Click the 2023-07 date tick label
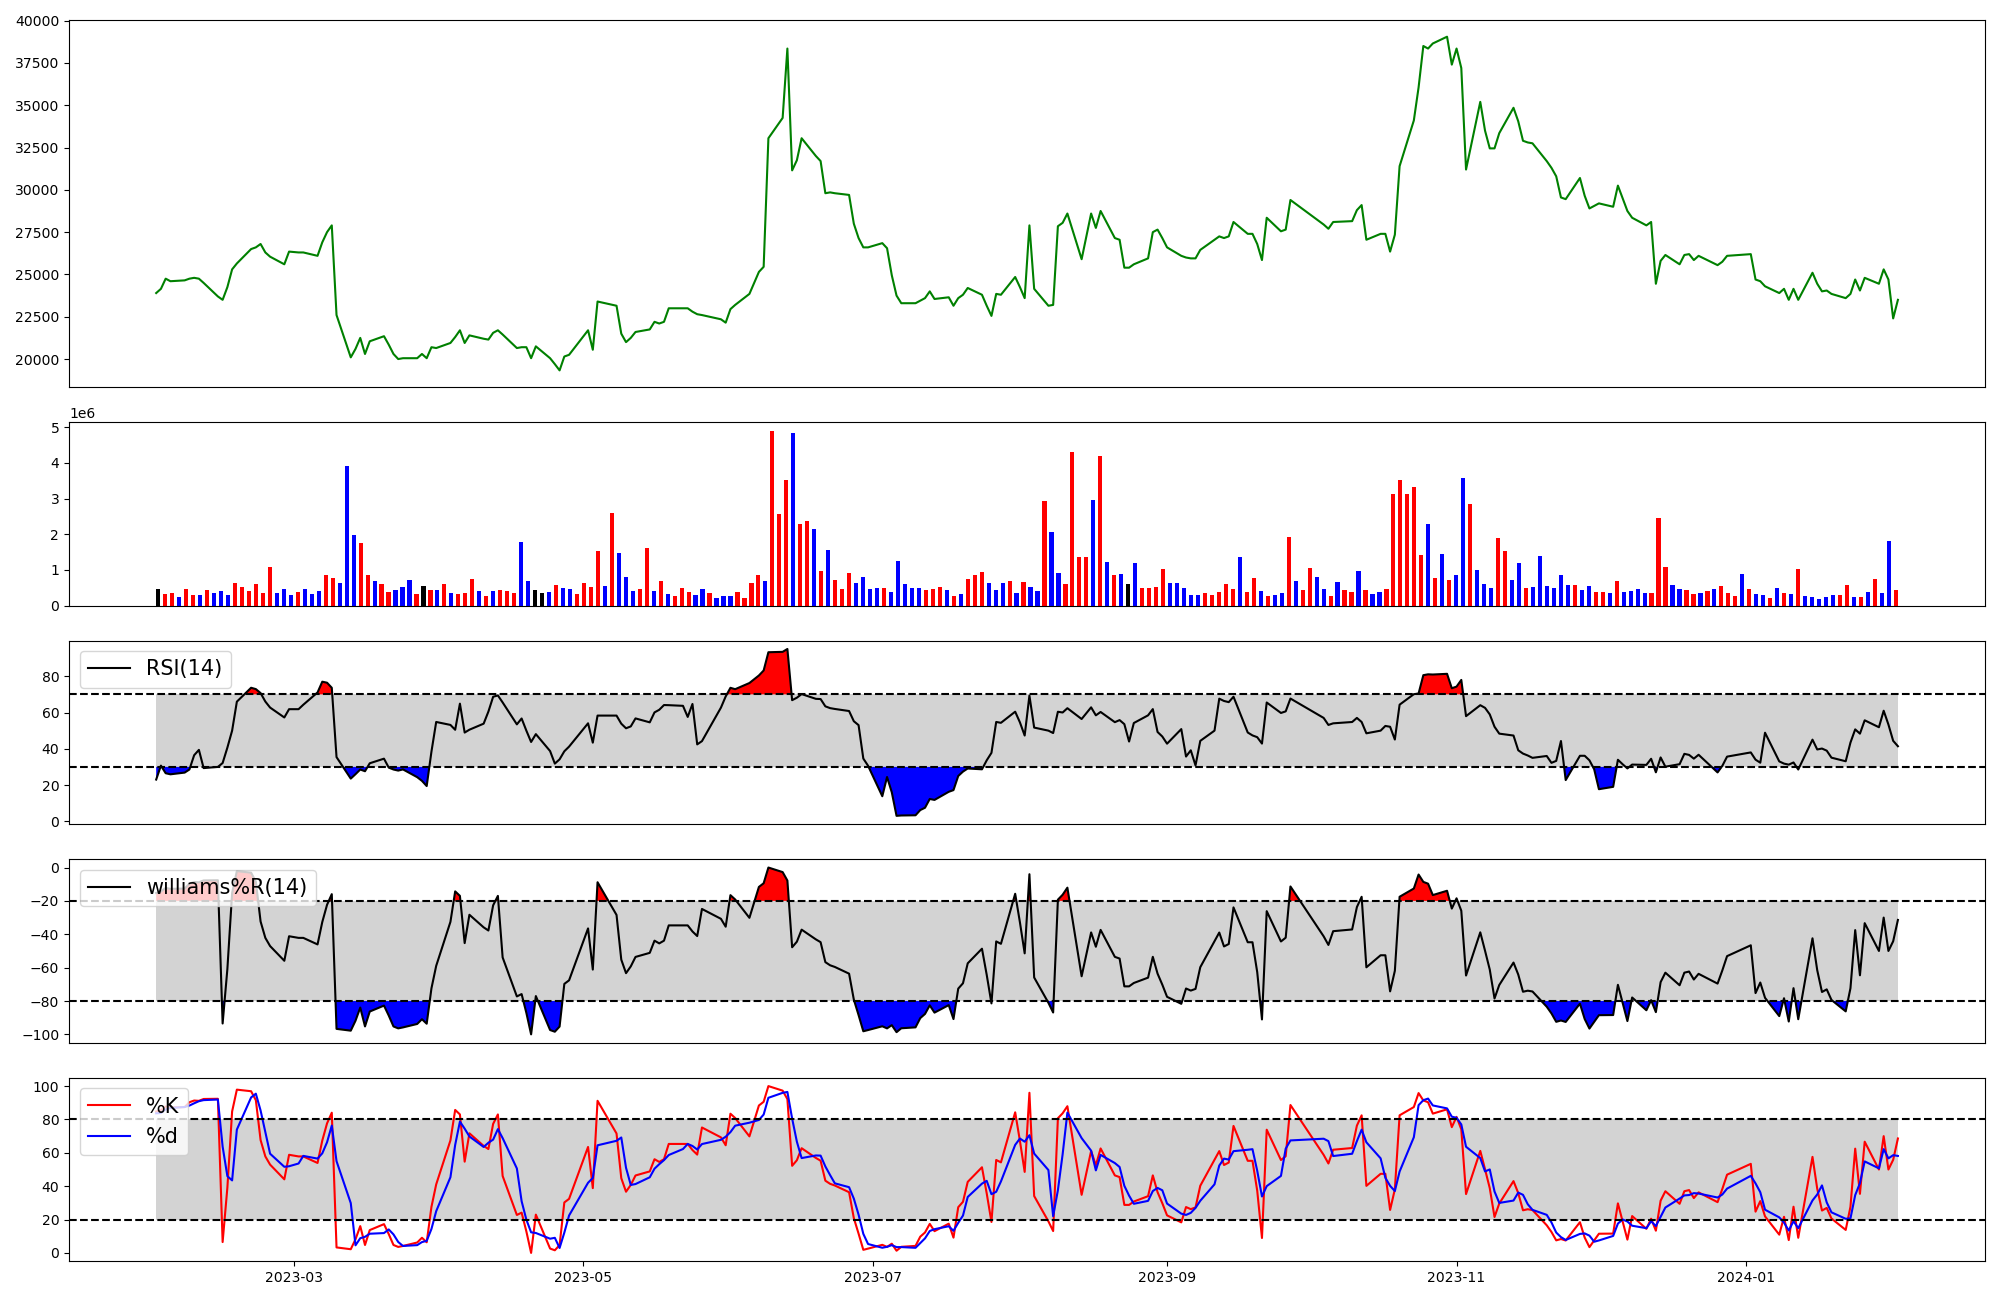This screenshot has width=2000, height=1300. [873, 1277]
